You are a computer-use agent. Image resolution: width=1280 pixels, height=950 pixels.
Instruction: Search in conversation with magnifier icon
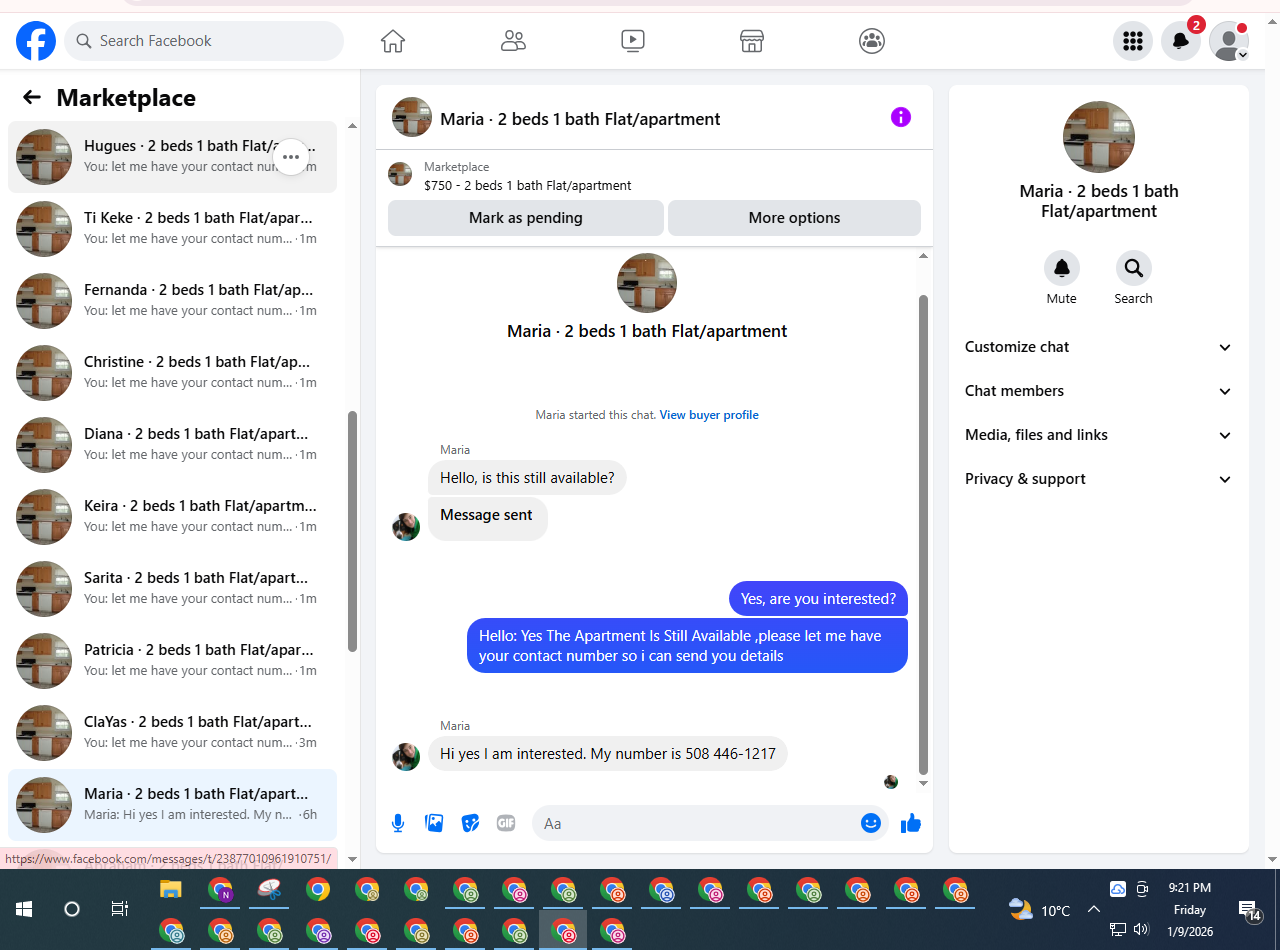pyautogui.click(x=1134, y=268)
